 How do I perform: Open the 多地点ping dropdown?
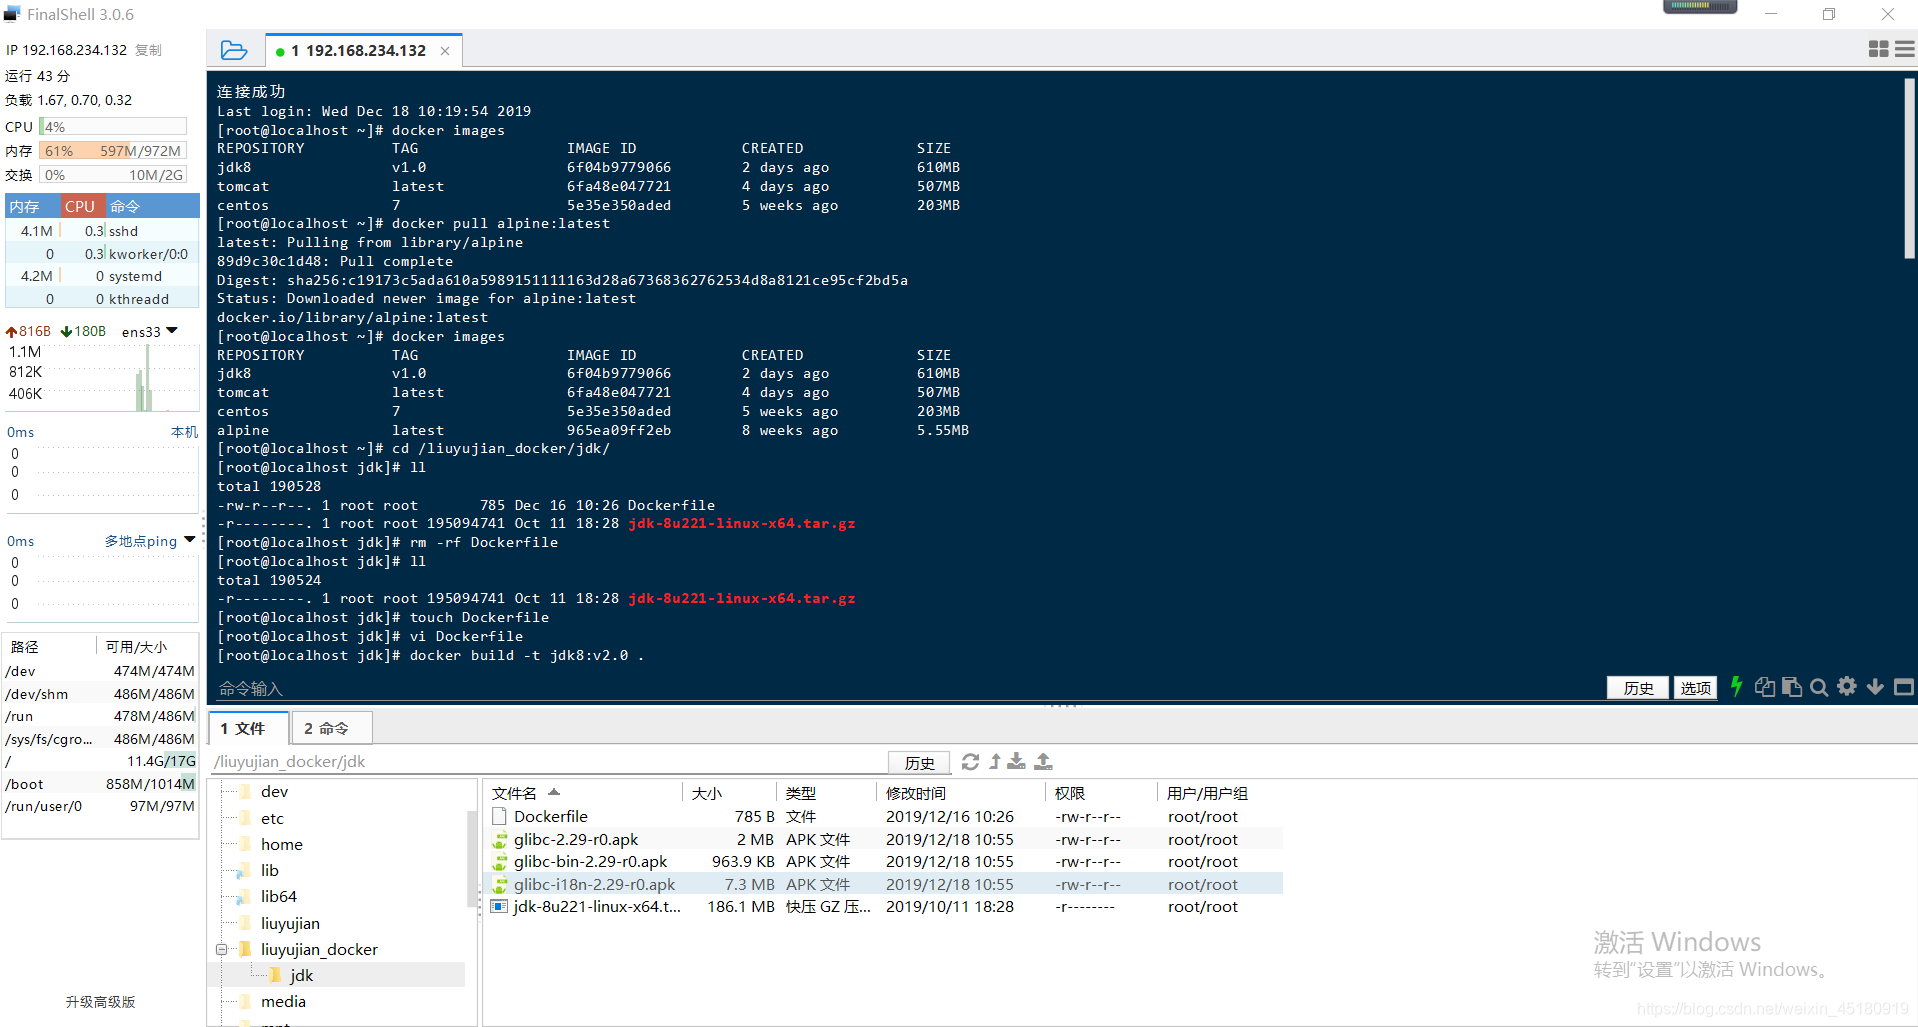150,541
